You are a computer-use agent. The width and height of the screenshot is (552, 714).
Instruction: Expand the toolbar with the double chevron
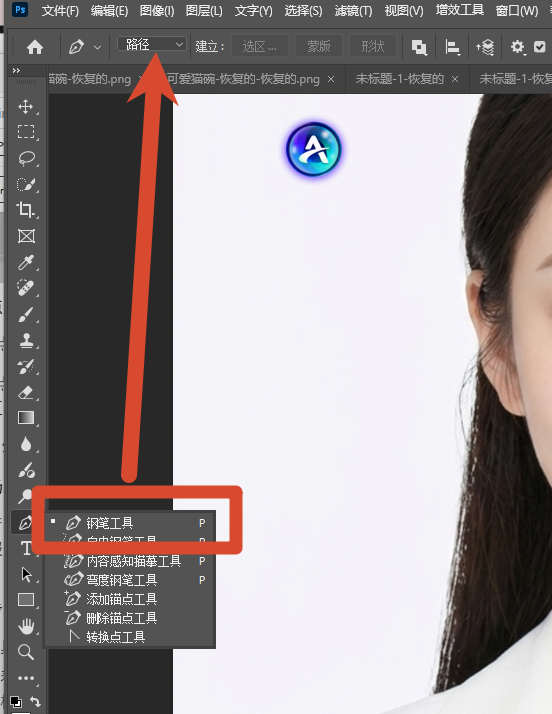16,71
